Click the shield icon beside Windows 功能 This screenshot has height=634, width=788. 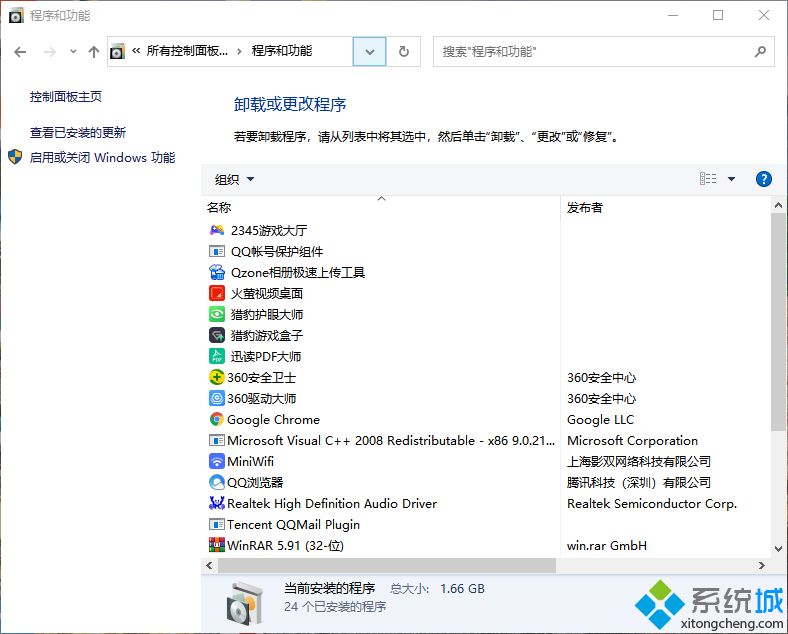click(15, 157)
